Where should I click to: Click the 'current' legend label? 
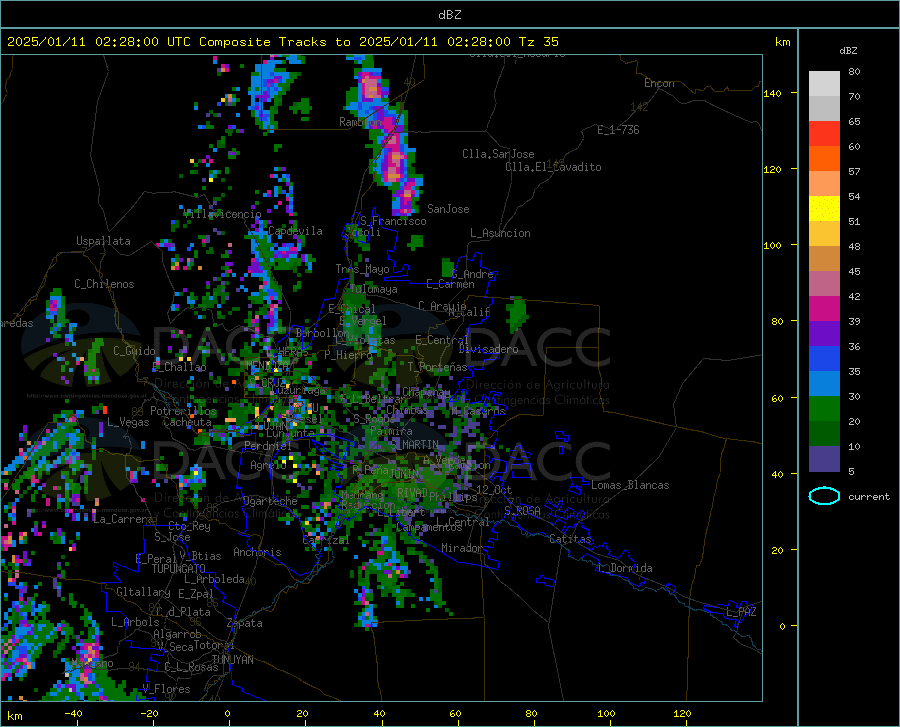point(869,496)
